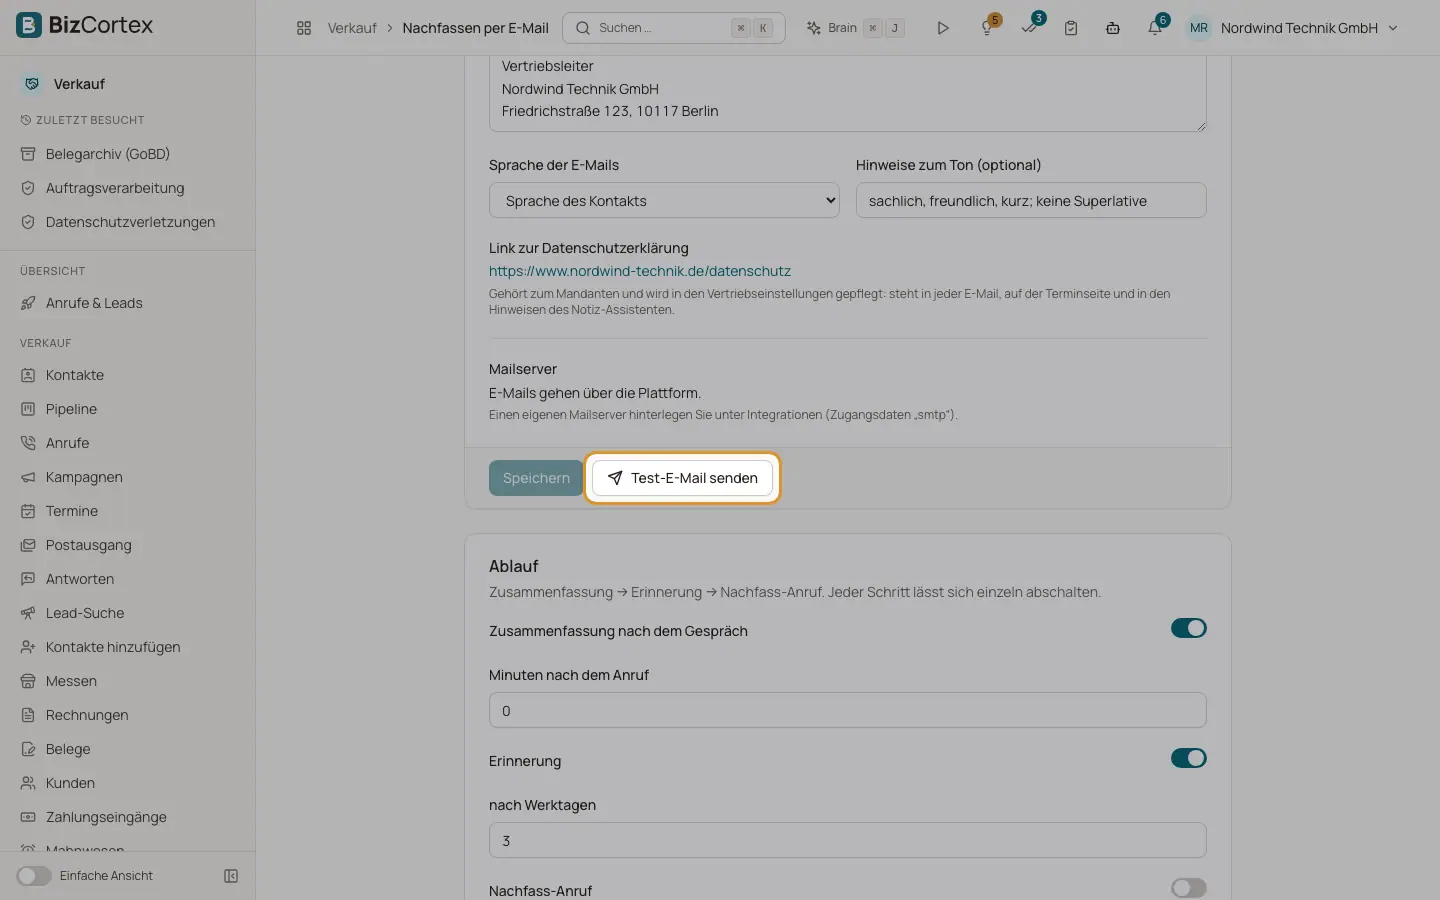Click the Minuten nach dem Anruf field
The height and width of the screenshot is (900, 1440).
[848, 710]
